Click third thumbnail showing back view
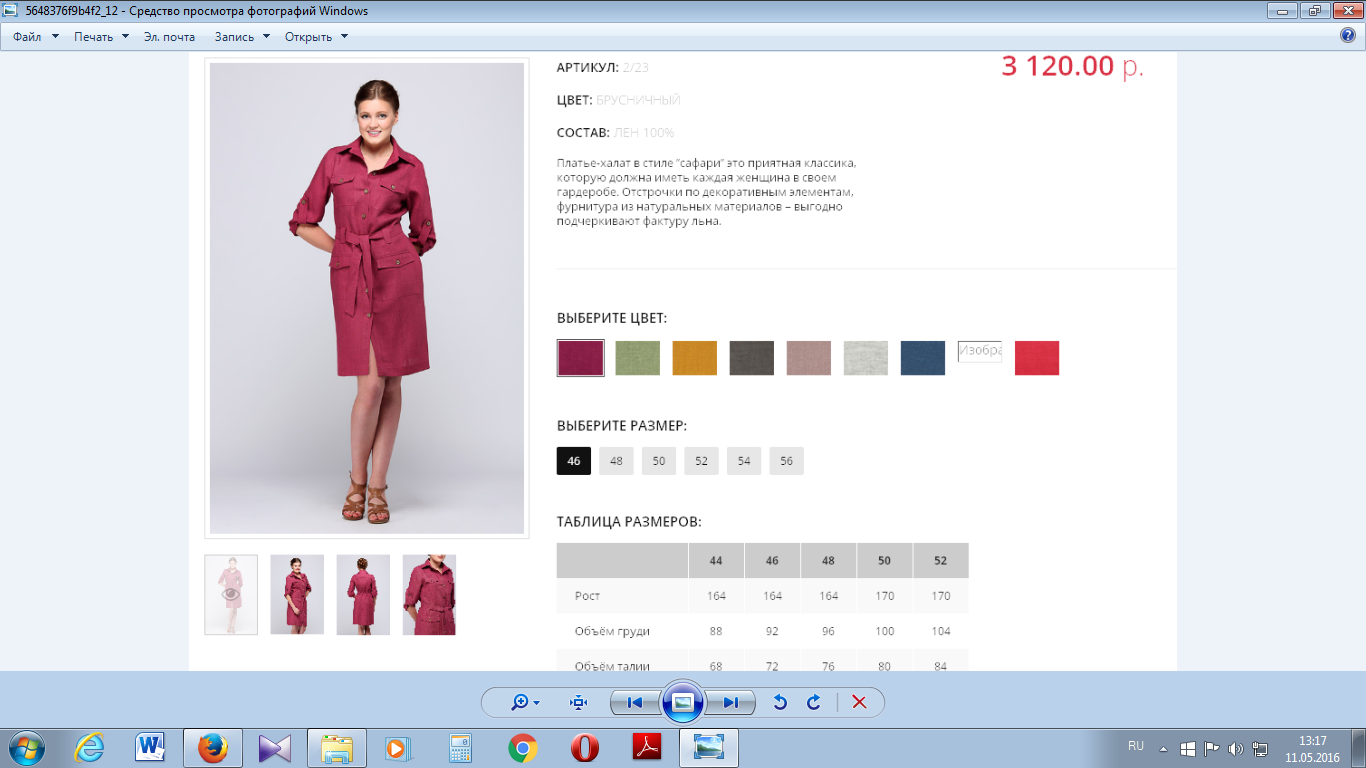This screenshot has width=1366, height=768. 363,595
